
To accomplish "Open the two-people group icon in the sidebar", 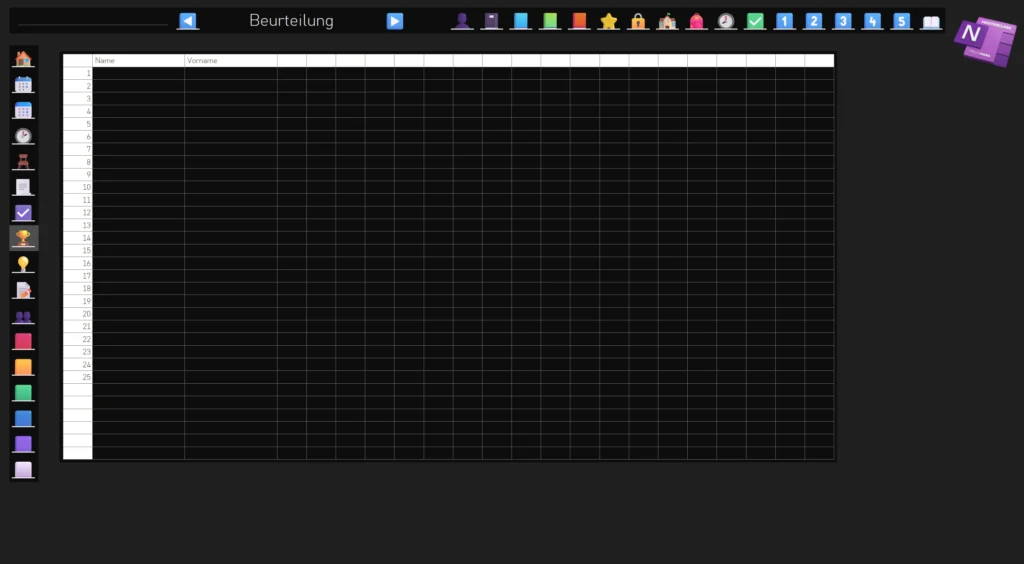I will click(x=24, y=316).
